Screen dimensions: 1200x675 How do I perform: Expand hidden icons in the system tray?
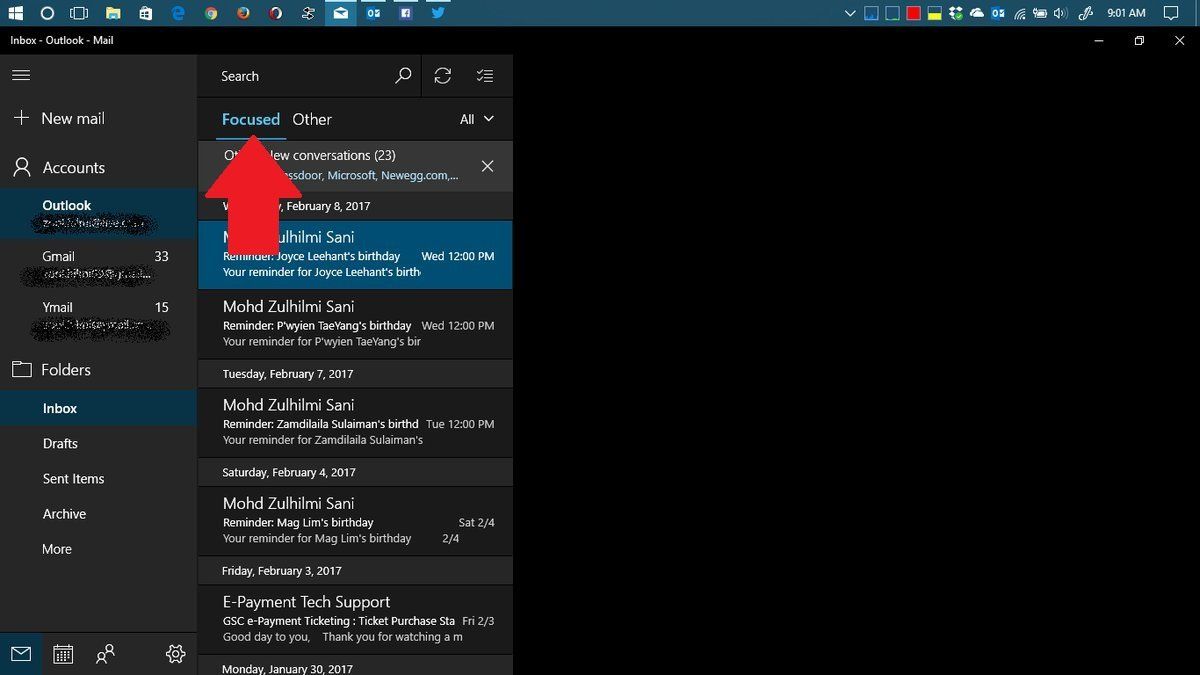tap(851, 13)
